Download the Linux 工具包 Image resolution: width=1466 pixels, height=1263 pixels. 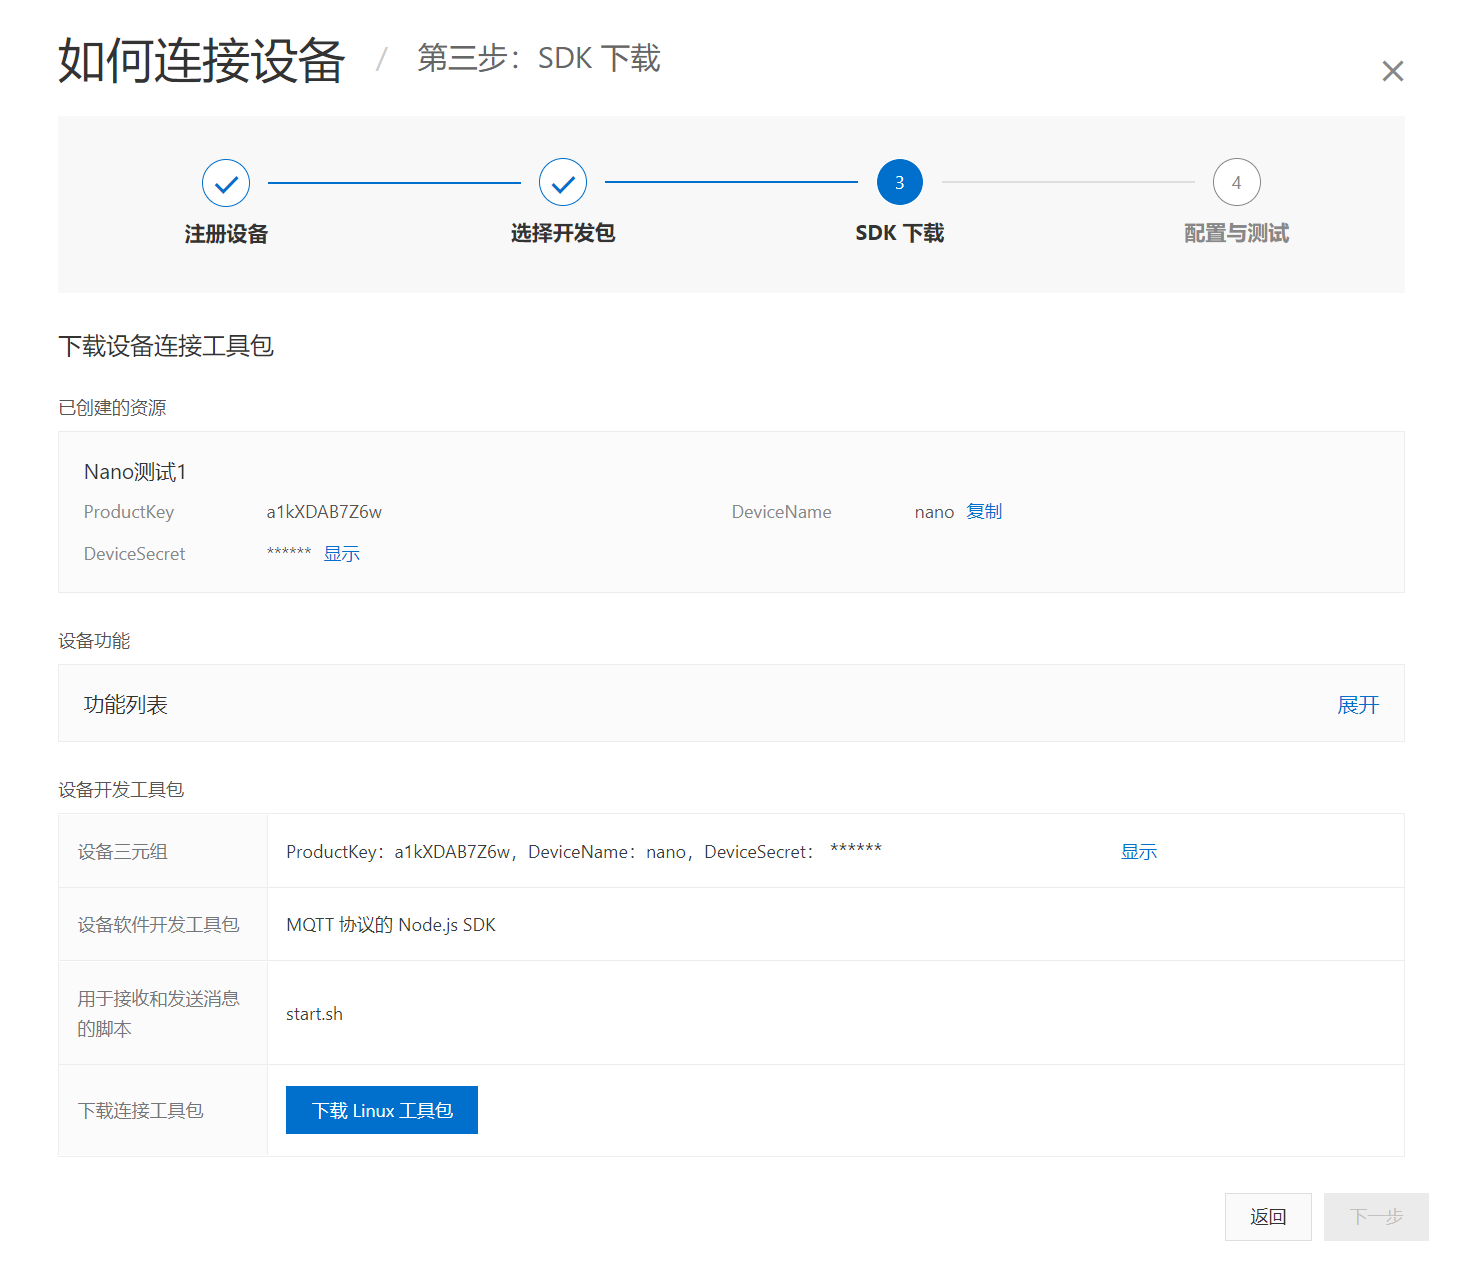381,1109
